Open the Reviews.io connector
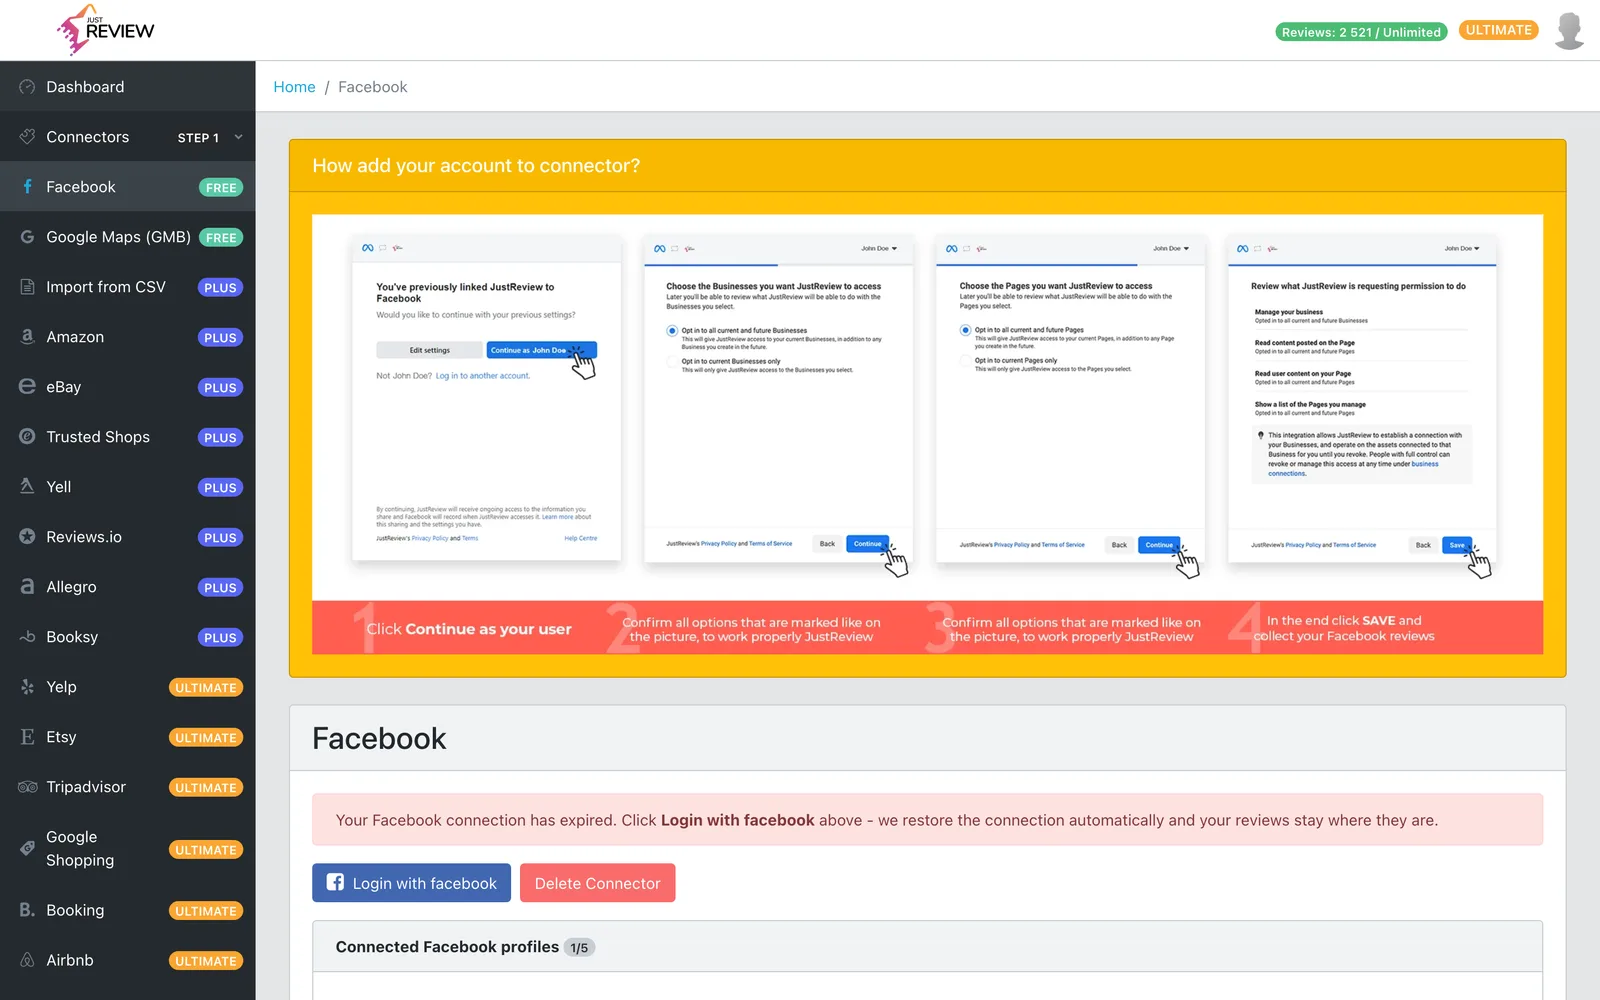Viewport: 1600px width, 1000px height. coord(128,537)
